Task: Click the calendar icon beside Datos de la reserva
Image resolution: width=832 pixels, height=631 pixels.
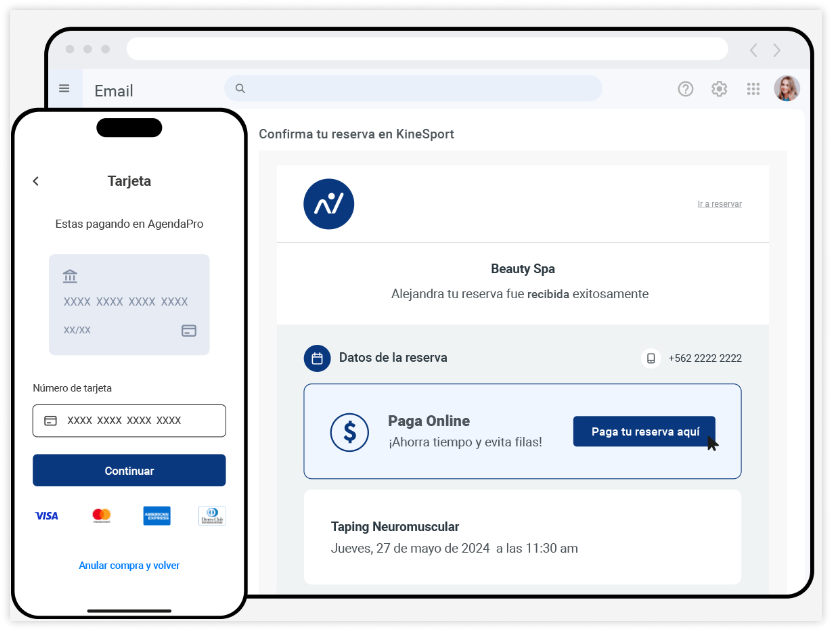Action: point(317,358)
